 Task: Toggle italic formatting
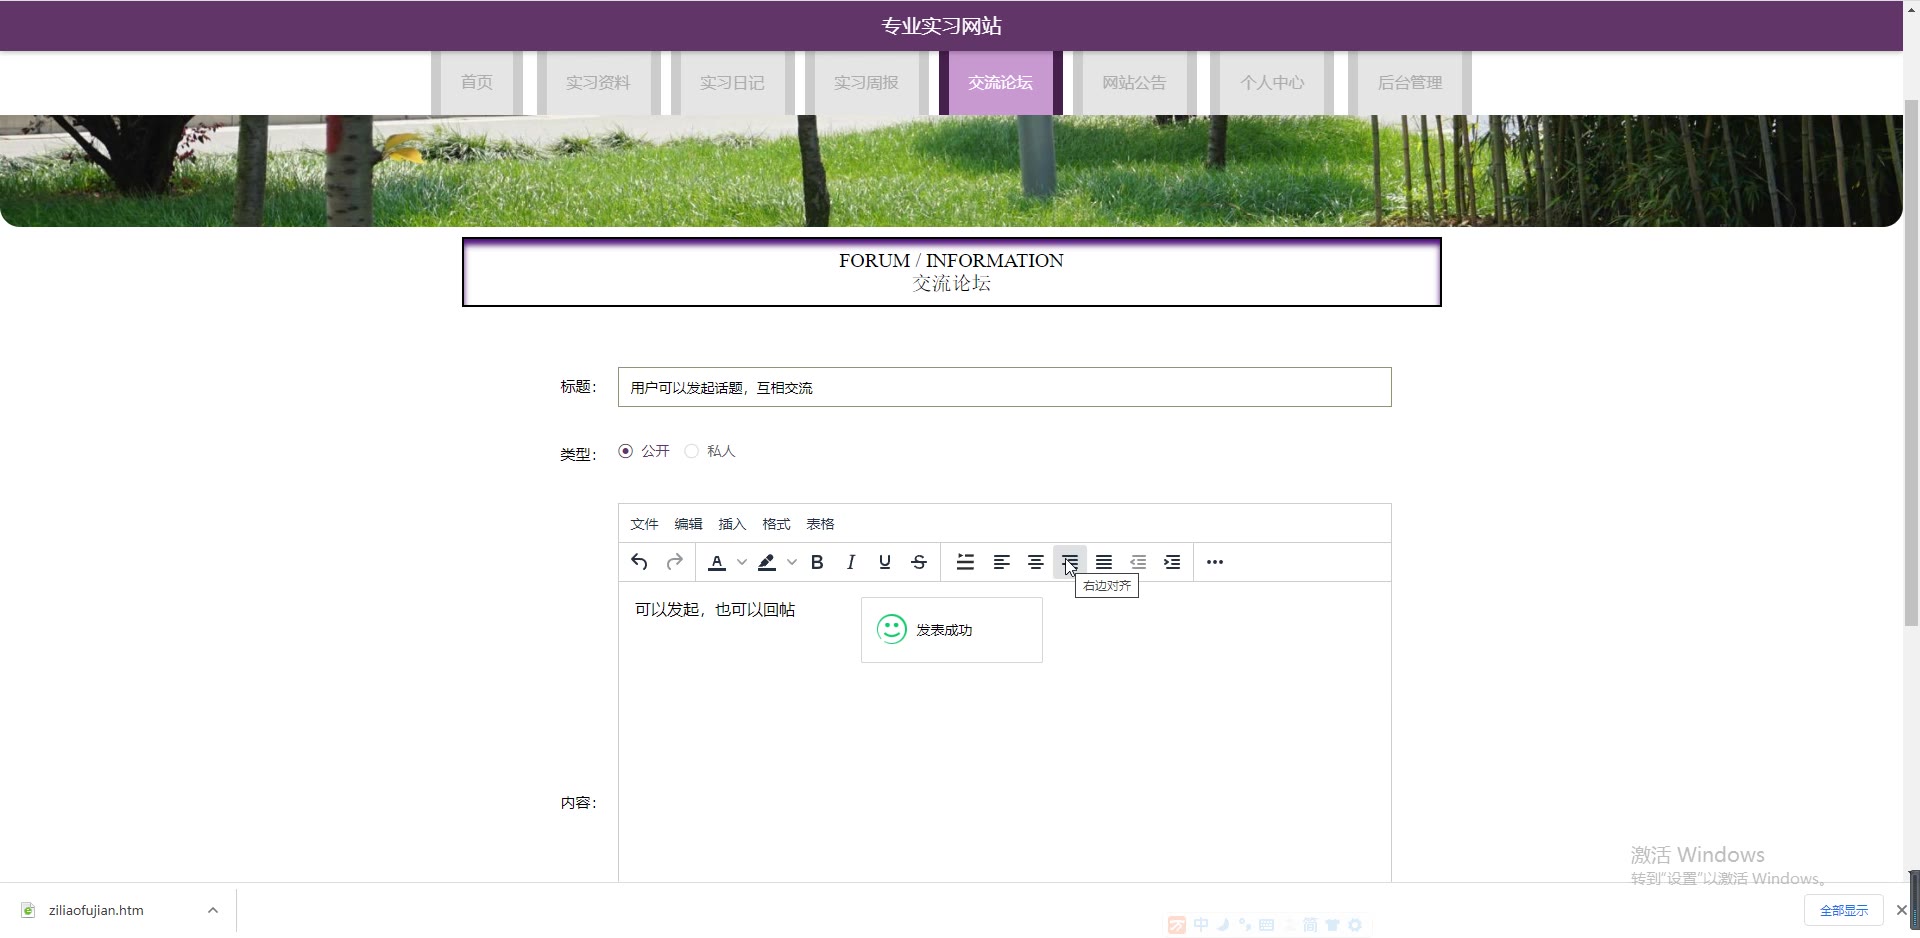pos(851,562)
